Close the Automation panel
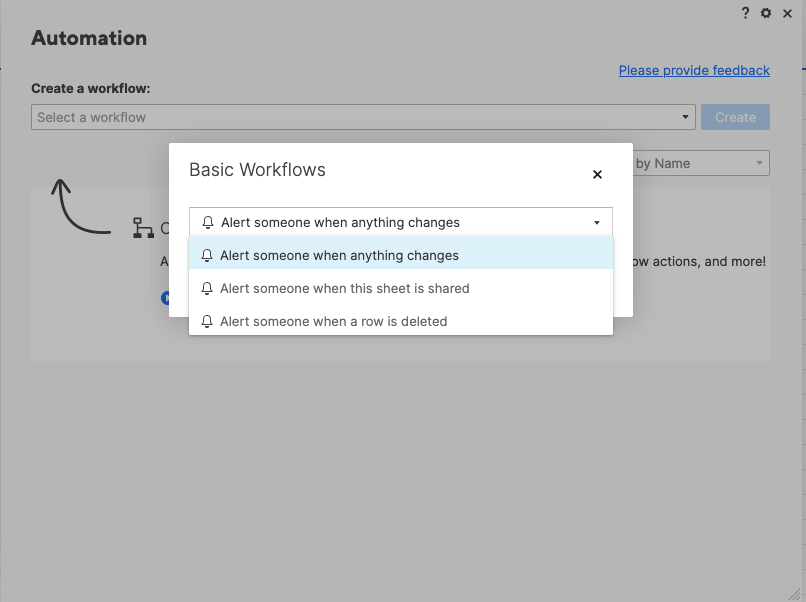The width and height of the screenshot is (806, 602). (787, 13)
